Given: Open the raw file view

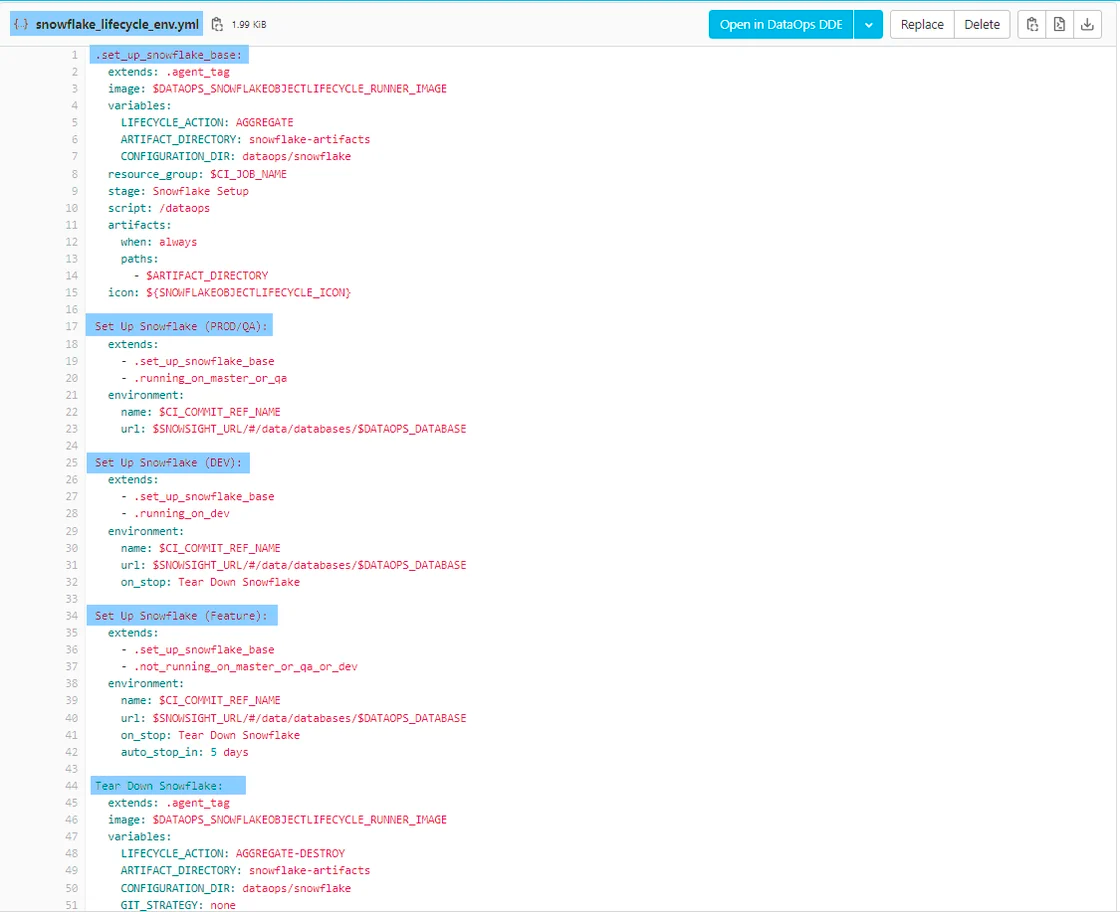Looking at the screenshot, I should pyautogui.click(x=1059, y=24).
